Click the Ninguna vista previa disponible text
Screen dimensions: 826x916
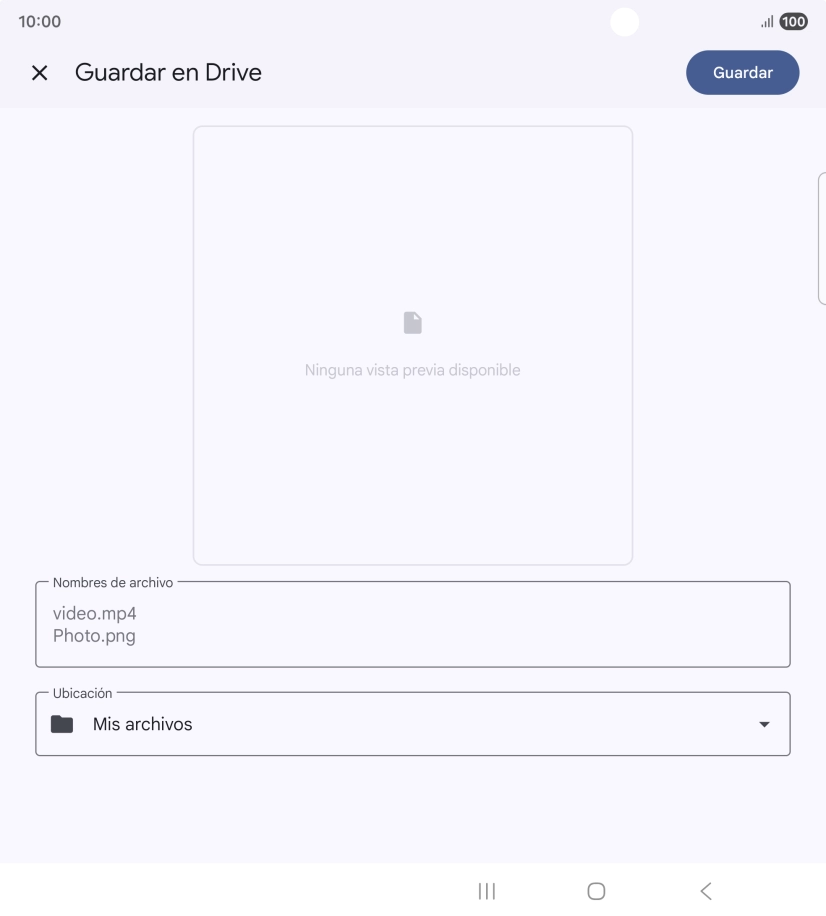[412, 370]
